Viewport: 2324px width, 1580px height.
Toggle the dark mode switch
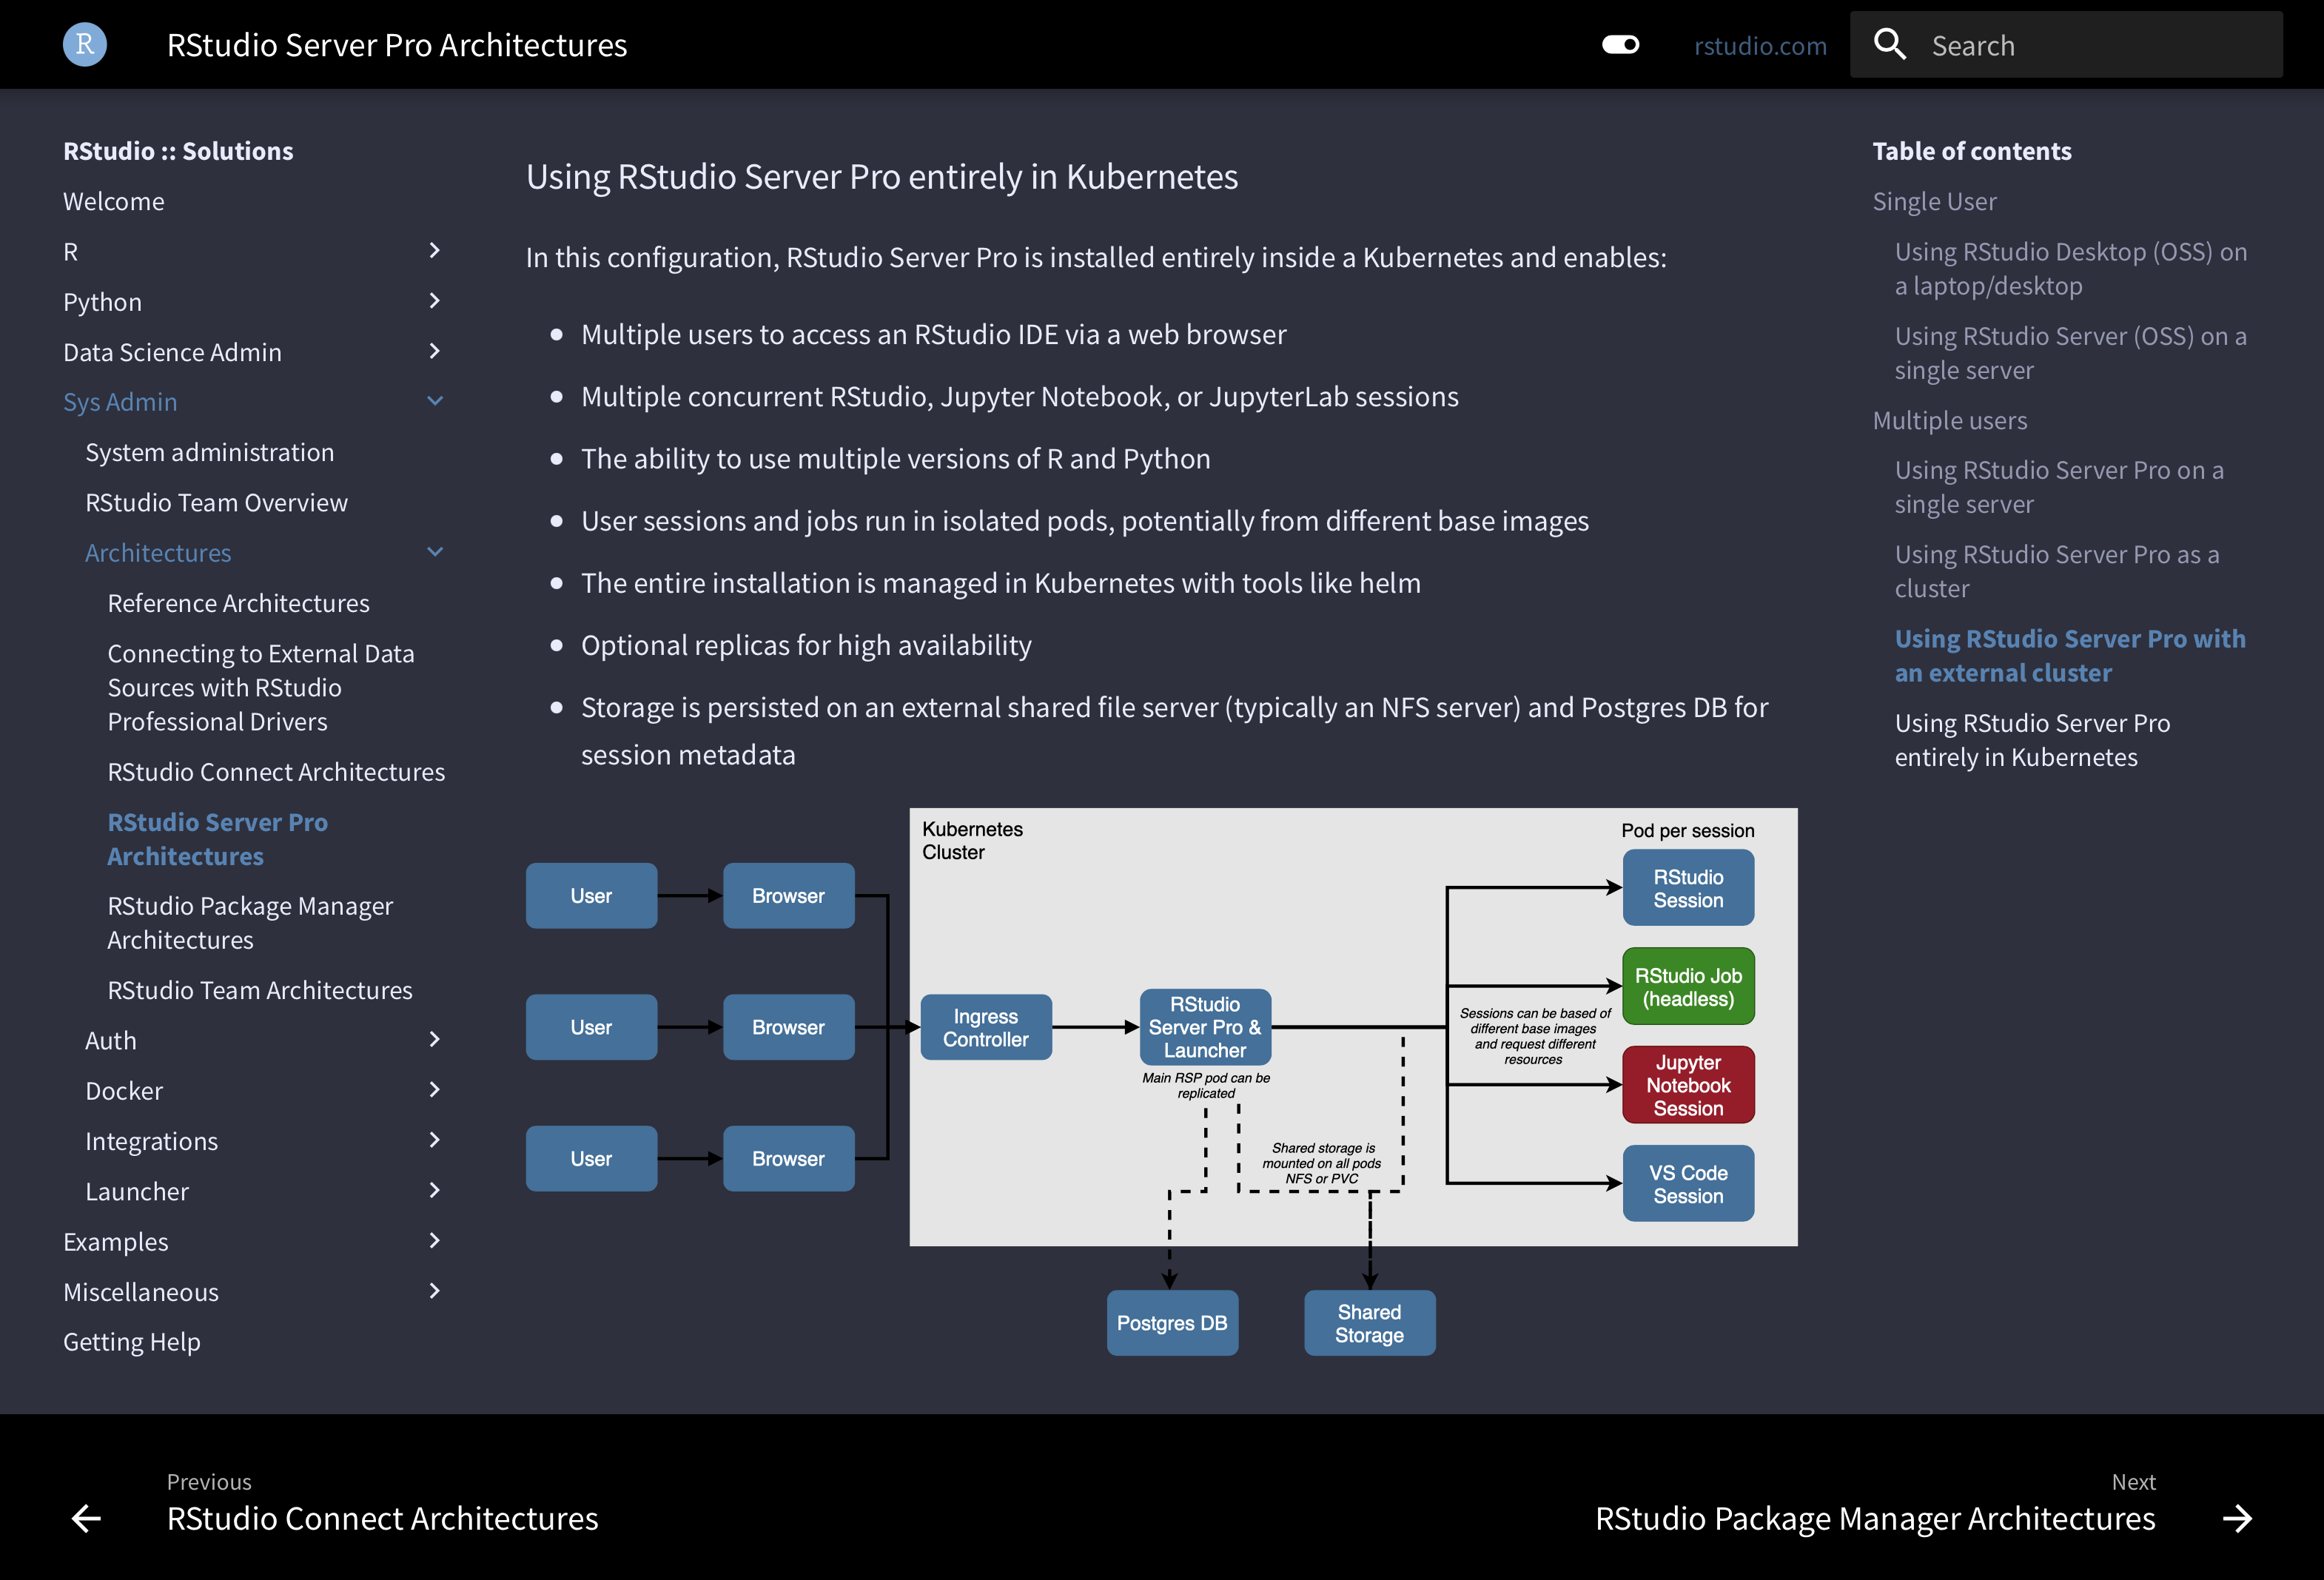pyautogui.click(x=1620, y=45)
